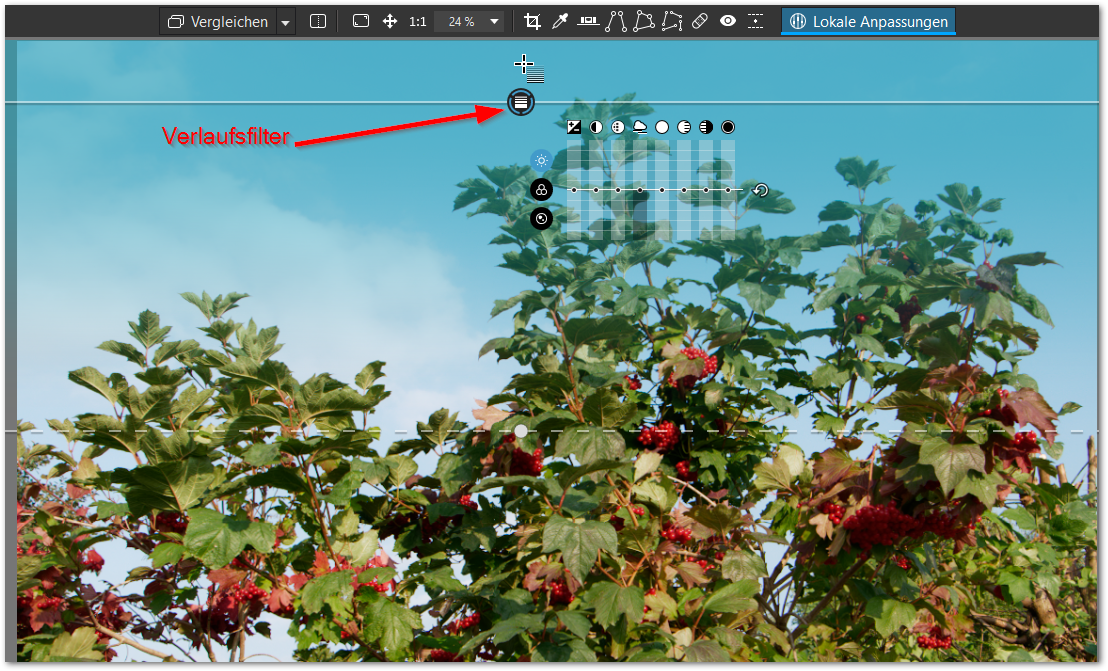Image resolution: width=1108 pixels, height=671 pixels.
Task: Toggle the split preview view
Action: [x=318, y=21]
